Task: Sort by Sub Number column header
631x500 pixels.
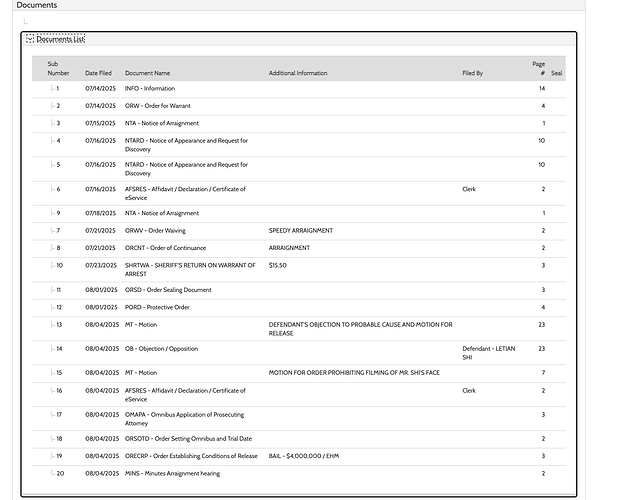Action: [x=58, y=68]
